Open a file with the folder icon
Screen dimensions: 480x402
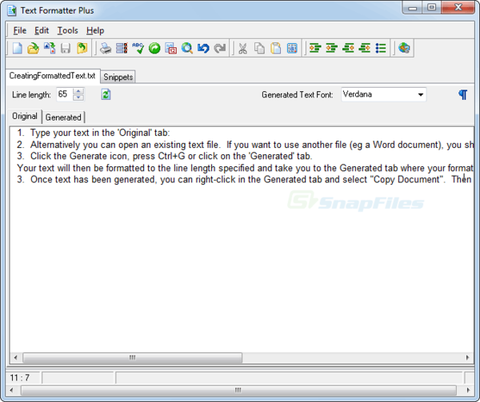[33, 48]
